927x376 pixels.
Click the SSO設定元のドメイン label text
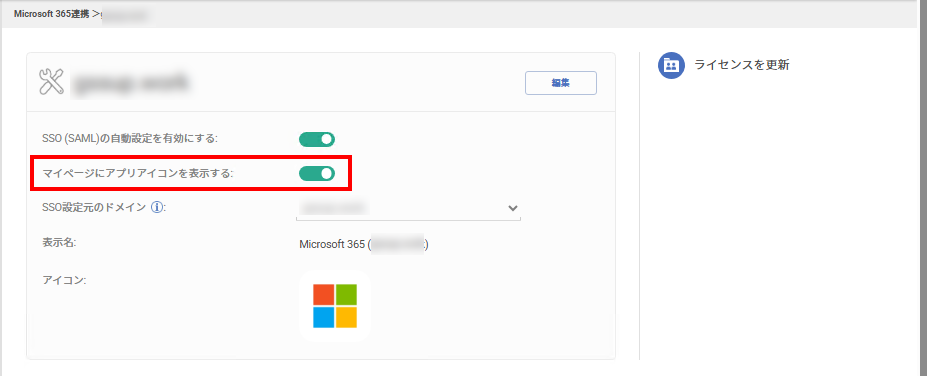point(96,208)
